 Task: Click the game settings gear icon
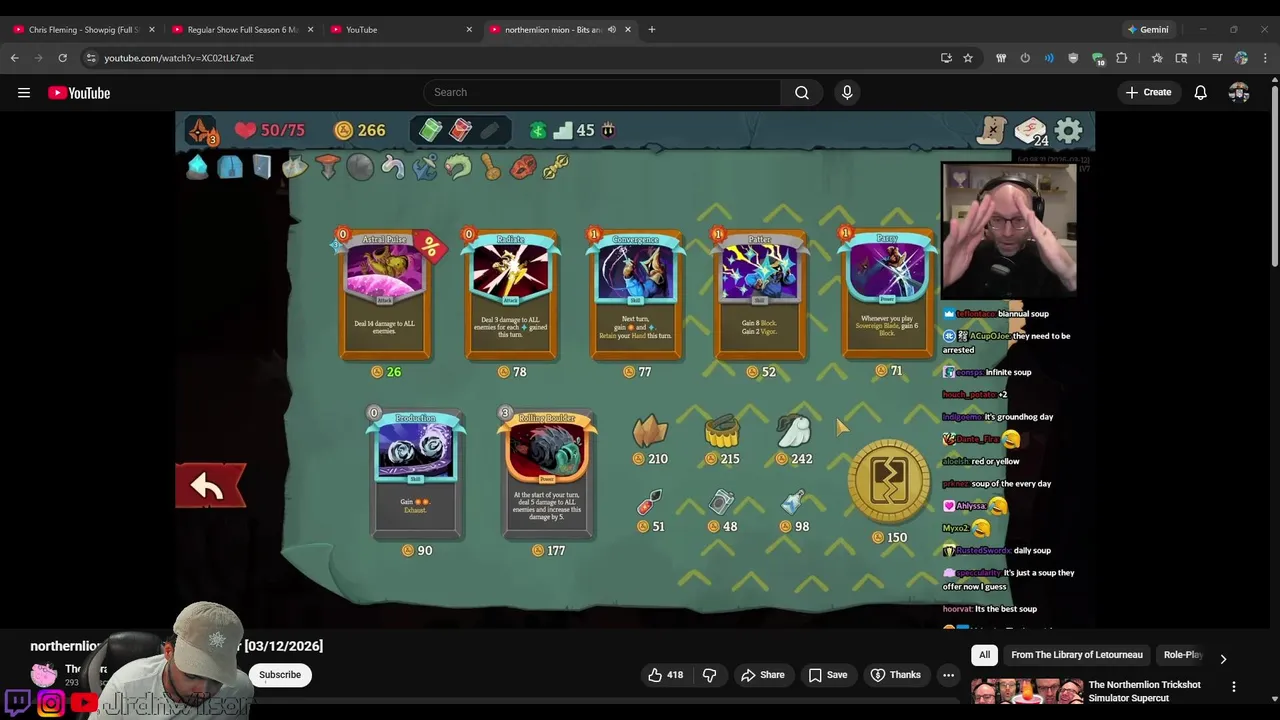[1068, 130]
